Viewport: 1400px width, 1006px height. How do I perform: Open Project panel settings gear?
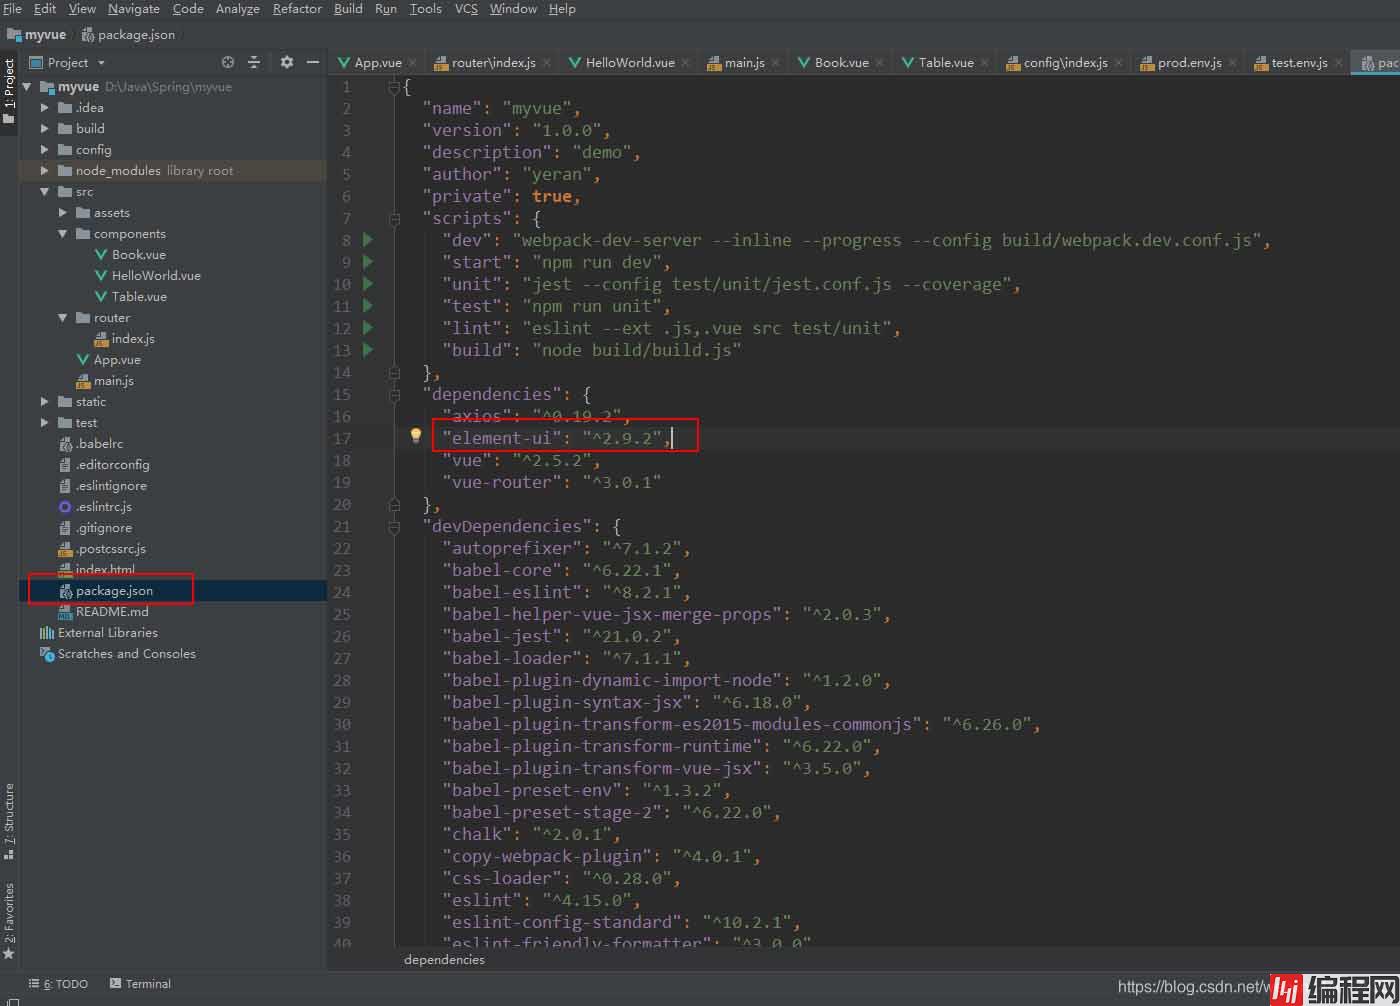tap(287, 62)
